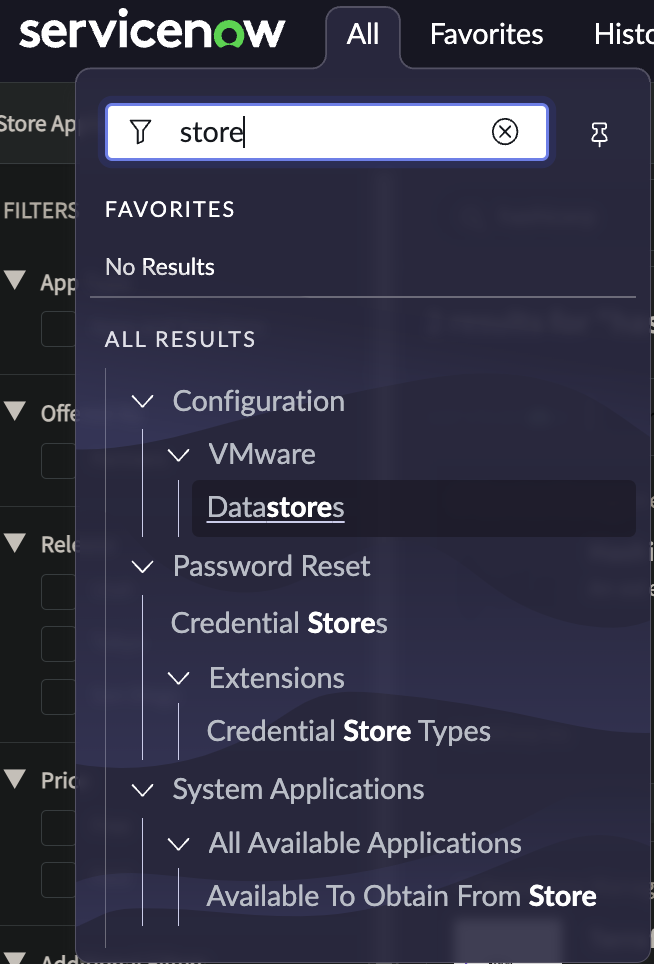This screenshot has width=654, height=964.
Task: Click the filter funnel icon in search box
Action: tap(141, 132)
